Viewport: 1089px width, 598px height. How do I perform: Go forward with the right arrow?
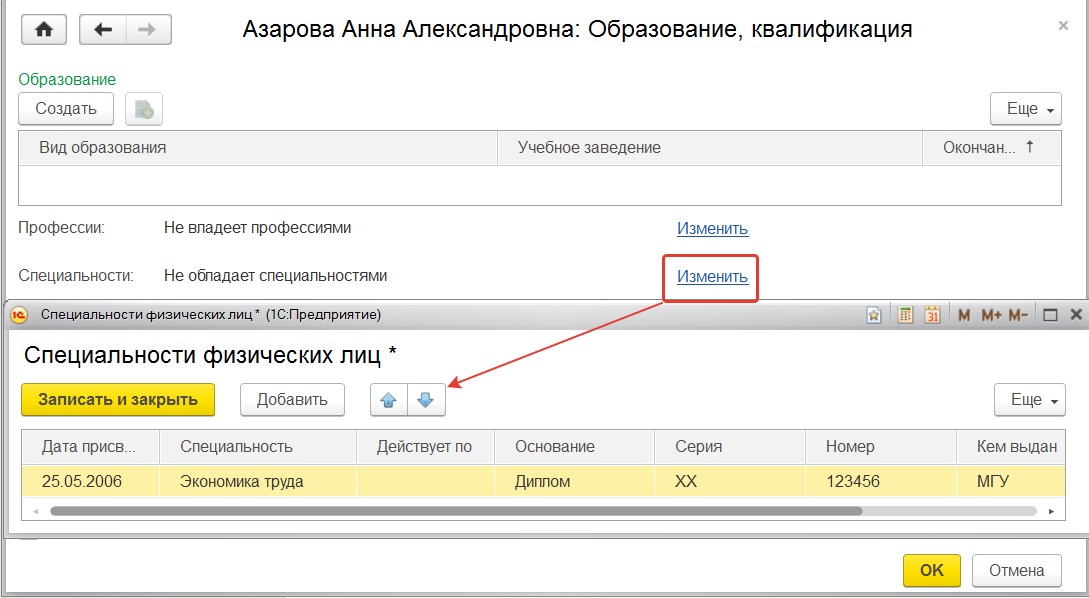click(148, 30)
